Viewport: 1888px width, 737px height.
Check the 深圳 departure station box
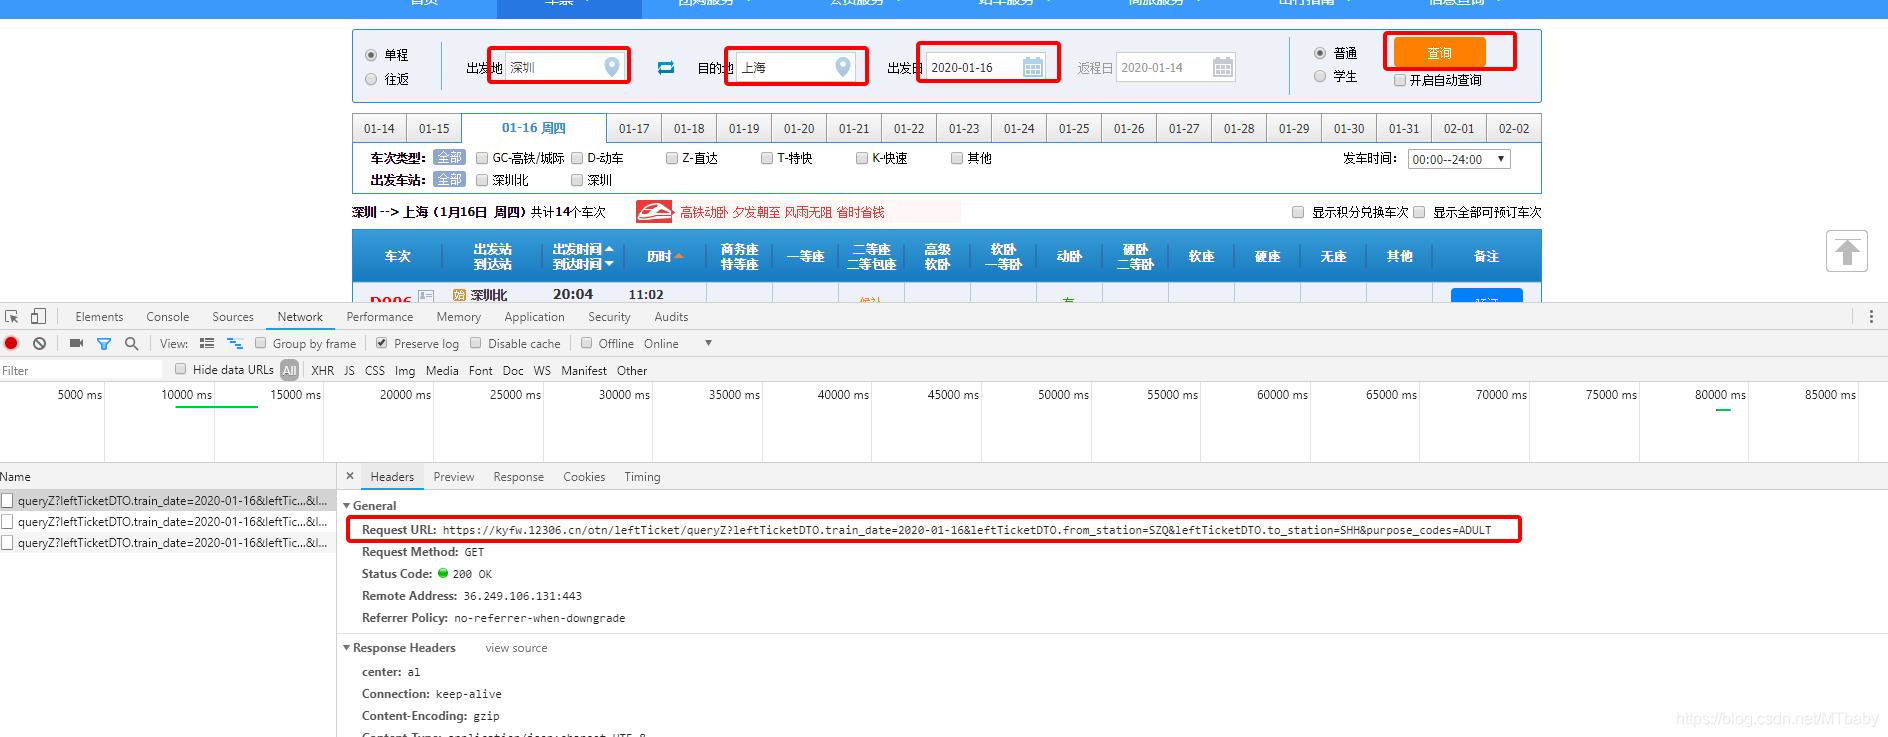tap(577, 180)
